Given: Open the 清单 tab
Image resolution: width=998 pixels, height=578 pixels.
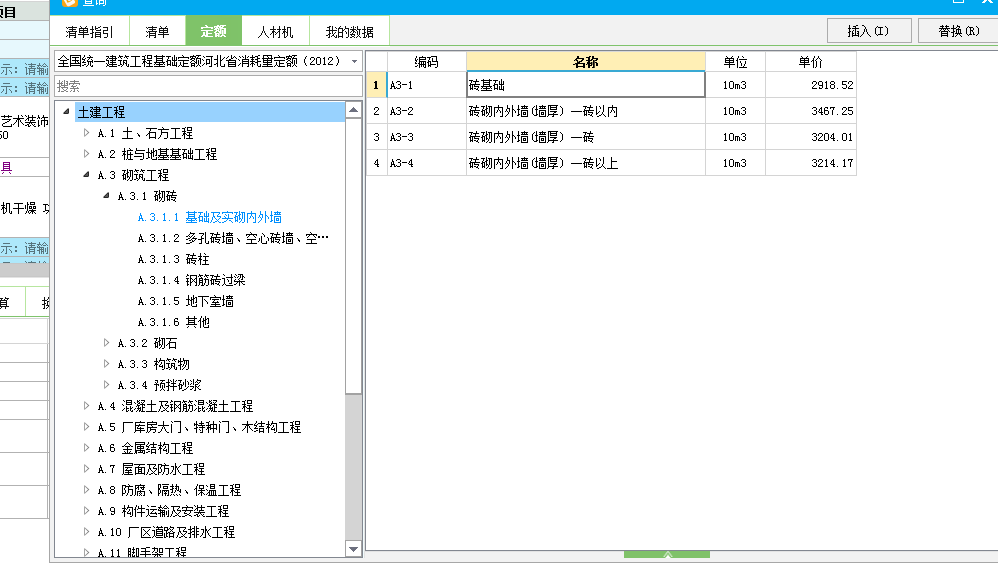Looking at the screenshot, I should (x=157, y=31).
